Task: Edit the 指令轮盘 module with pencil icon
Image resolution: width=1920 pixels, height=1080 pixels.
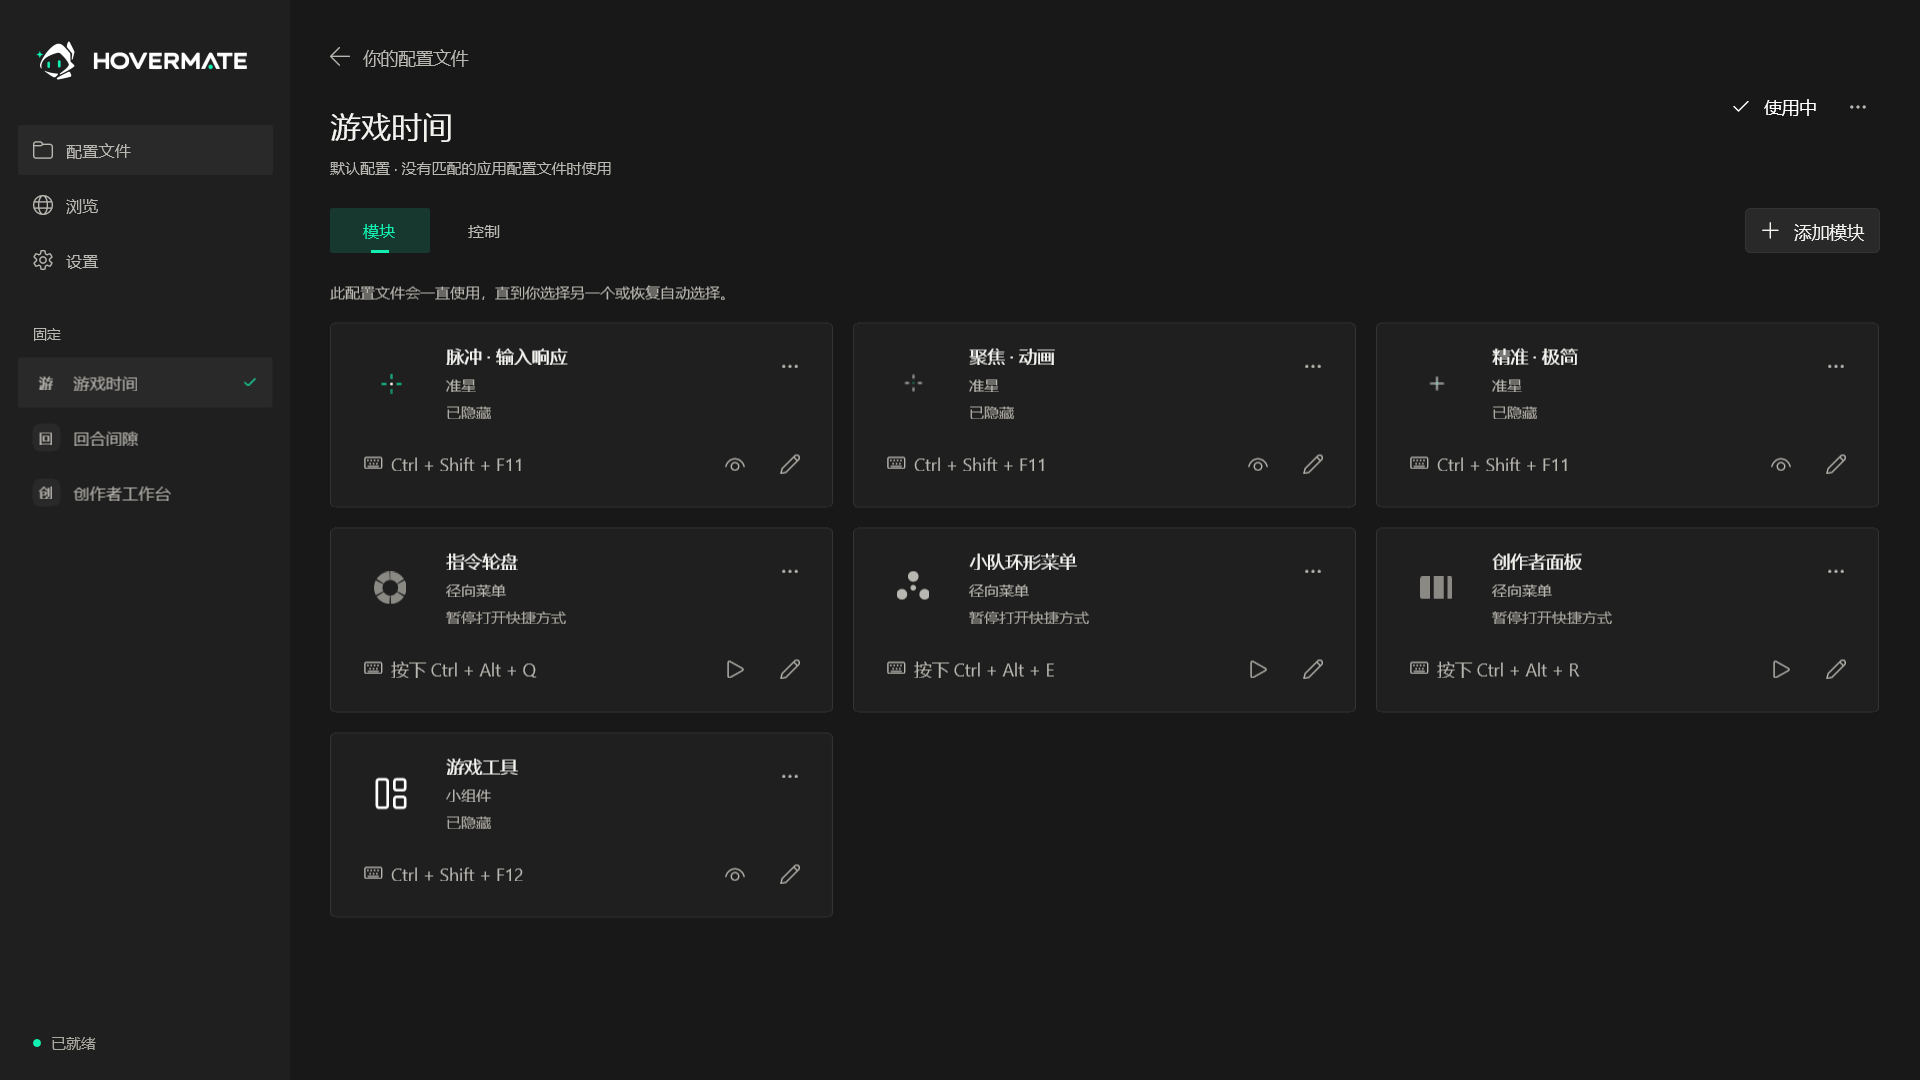Action: pyautogui.click(x=790, y=670)
